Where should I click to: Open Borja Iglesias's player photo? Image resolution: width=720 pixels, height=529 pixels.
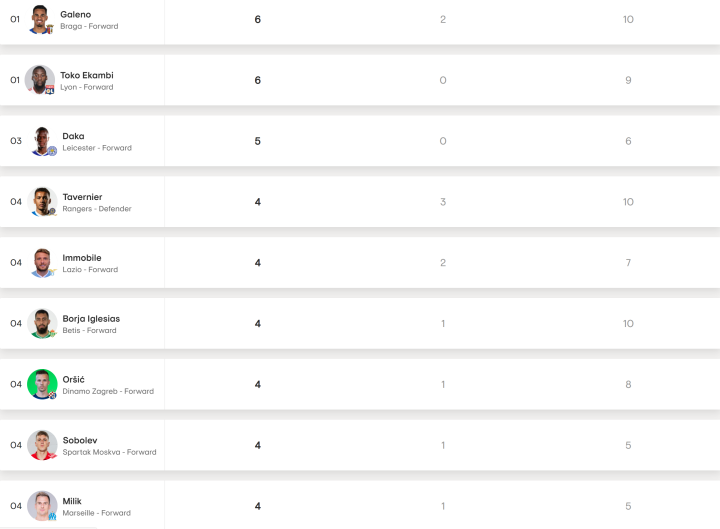point(42,324)
